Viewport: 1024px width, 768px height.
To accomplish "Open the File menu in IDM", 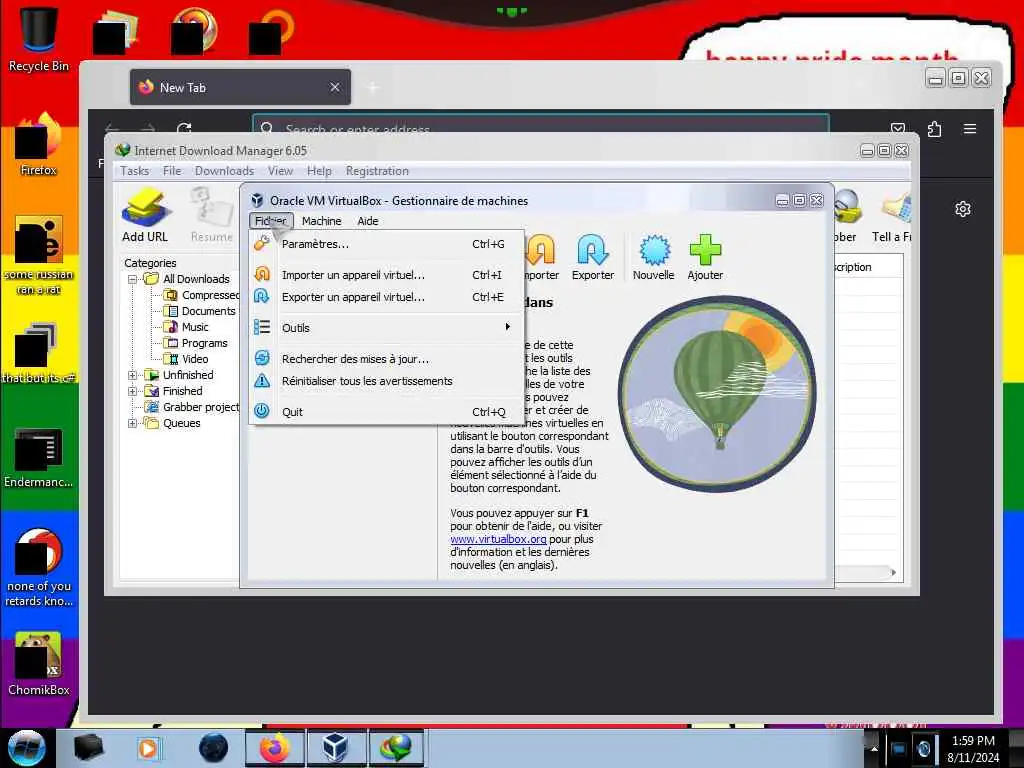I will point(172,171).
